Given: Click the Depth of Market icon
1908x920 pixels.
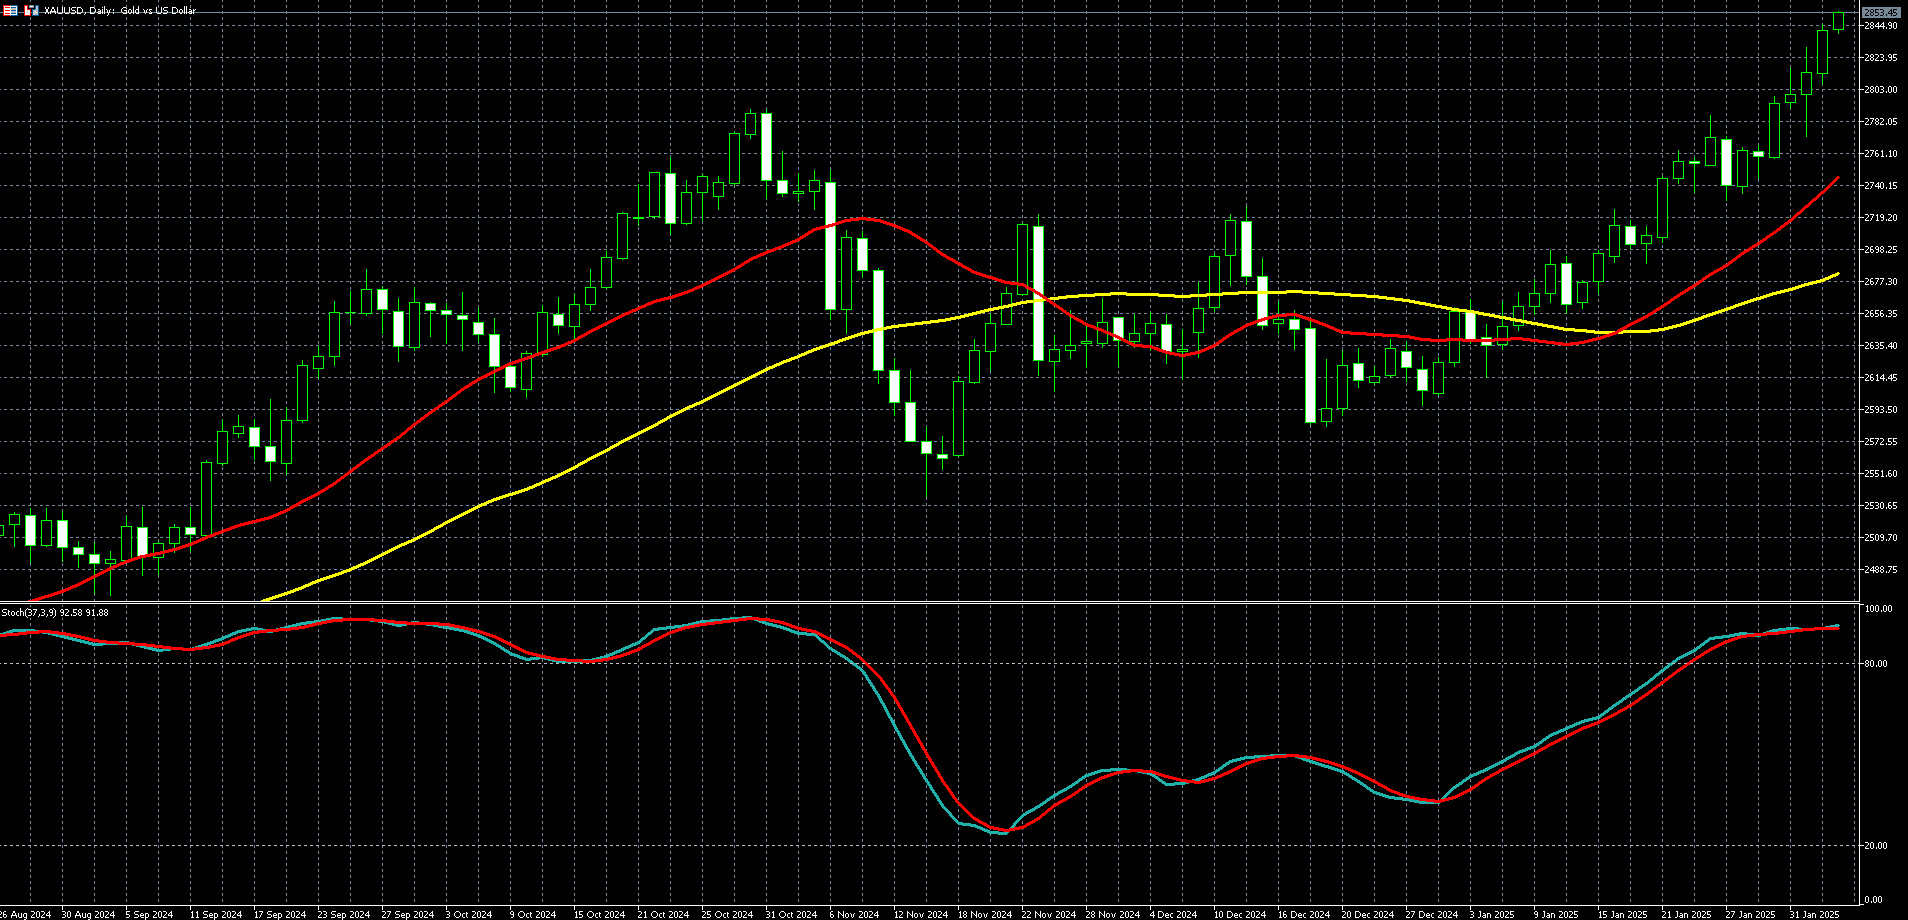Looking at the screenshot, I should [x=31, y=10].
